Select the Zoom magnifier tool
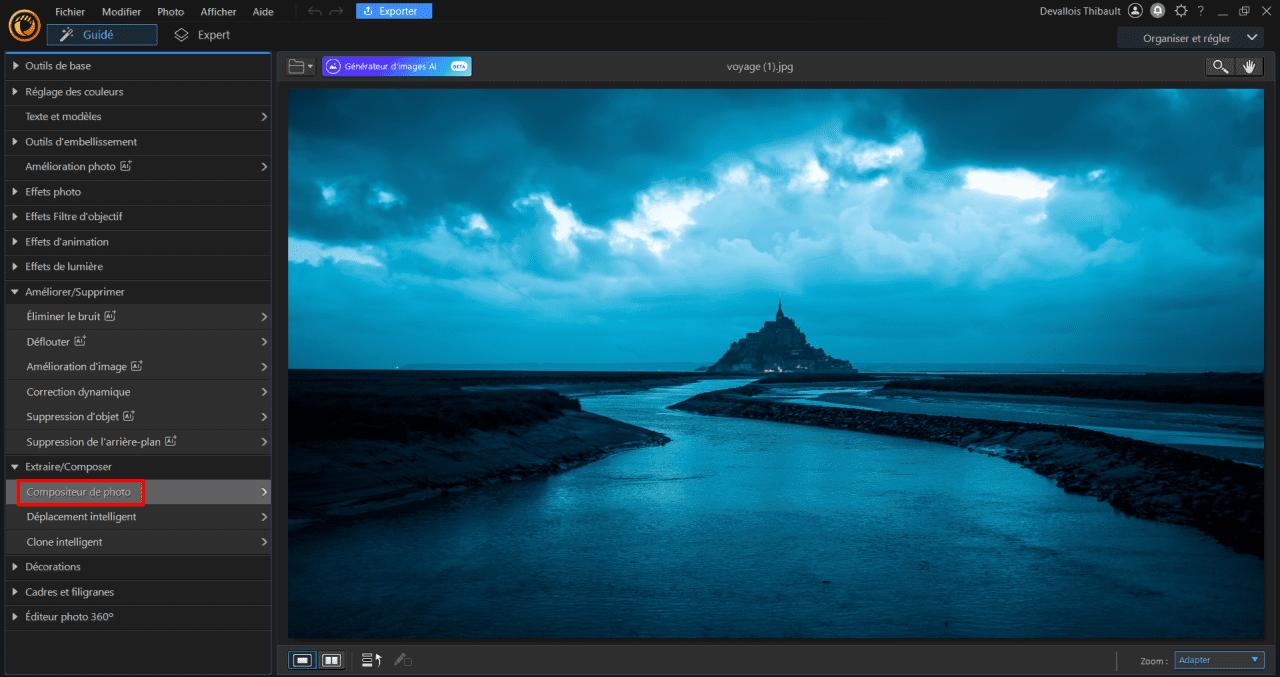 (x=1219, y=67)
